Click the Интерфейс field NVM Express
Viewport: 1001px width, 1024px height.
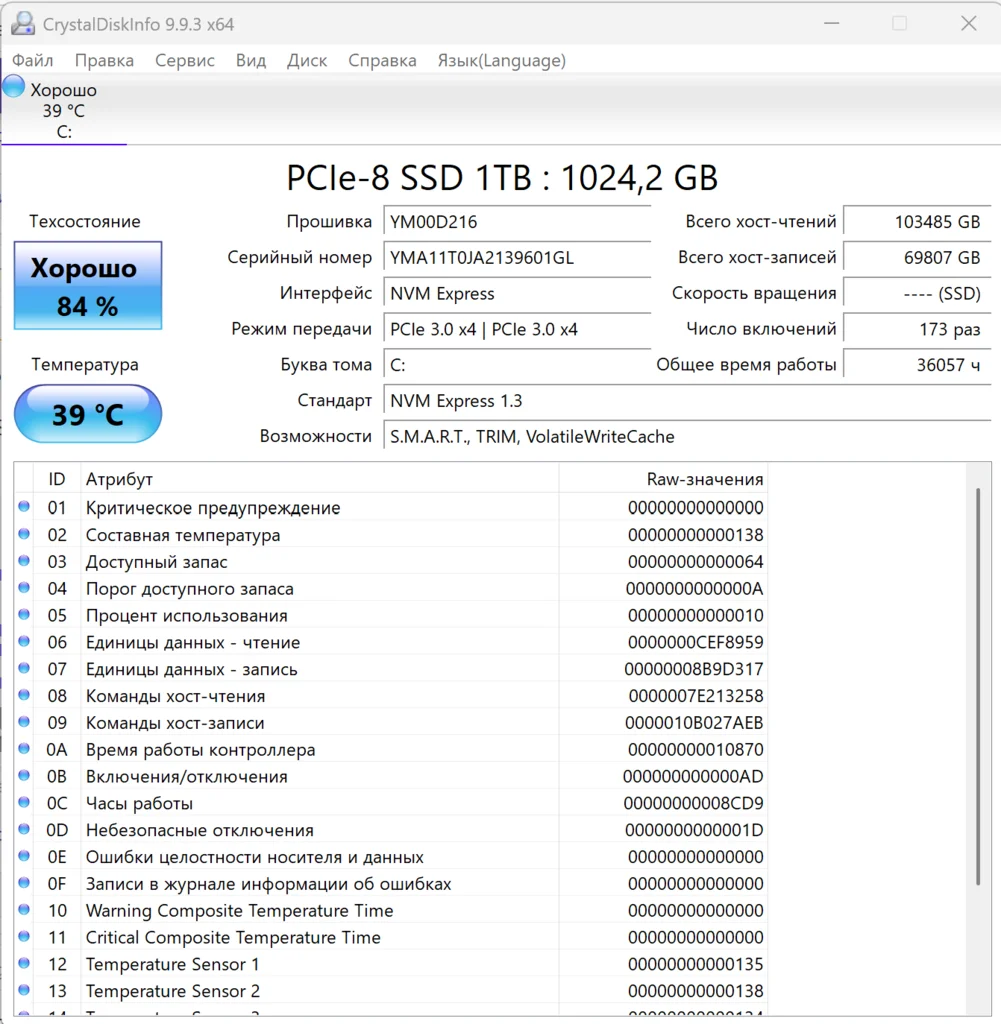(x=517, y=294)
